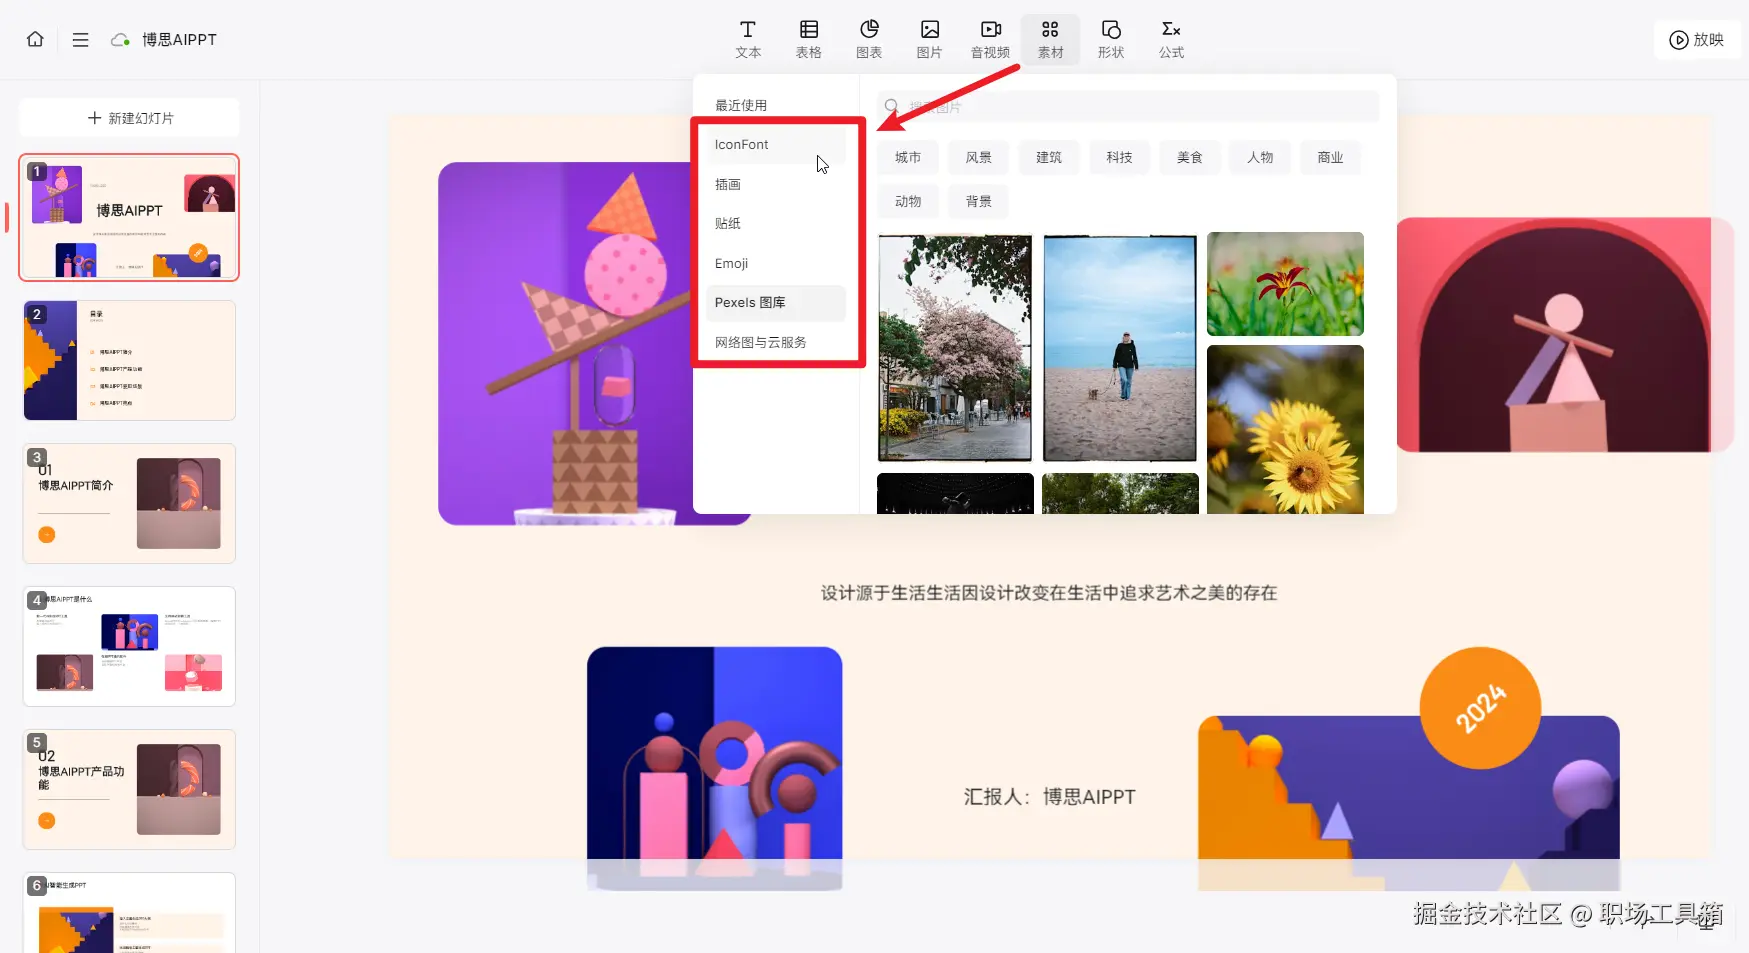Viewport: 1749px width, 953px height.
Task: Add a slide with 新建幻灯片
Action: click(130, 118)
